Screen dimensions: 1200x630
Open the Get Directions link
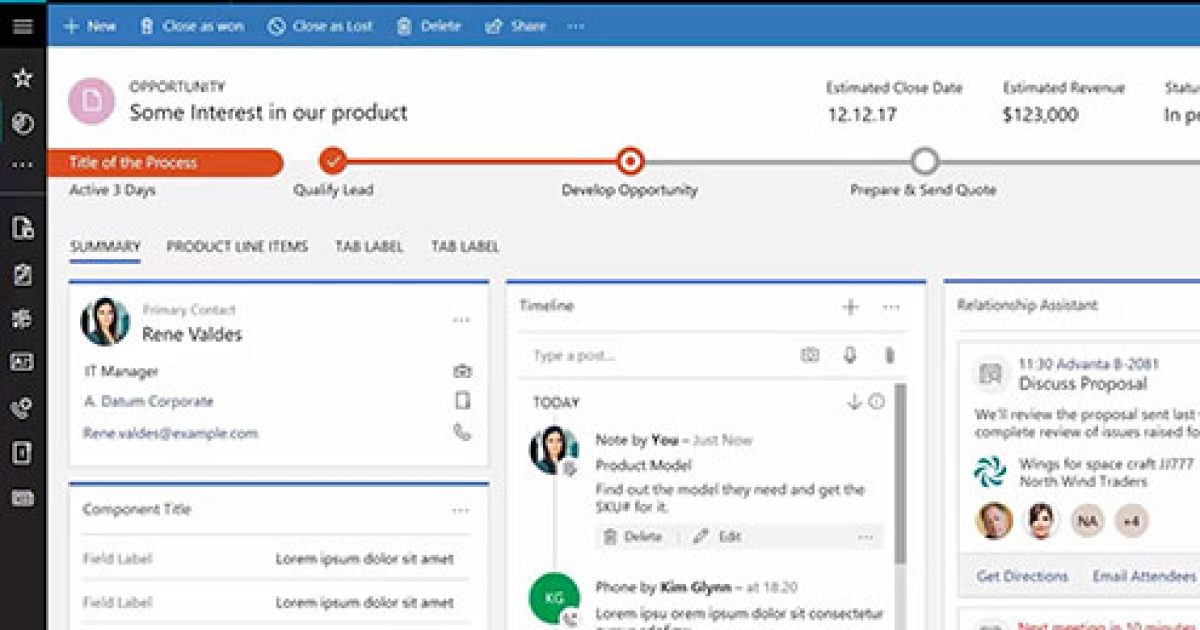[x=1022, y=576]
